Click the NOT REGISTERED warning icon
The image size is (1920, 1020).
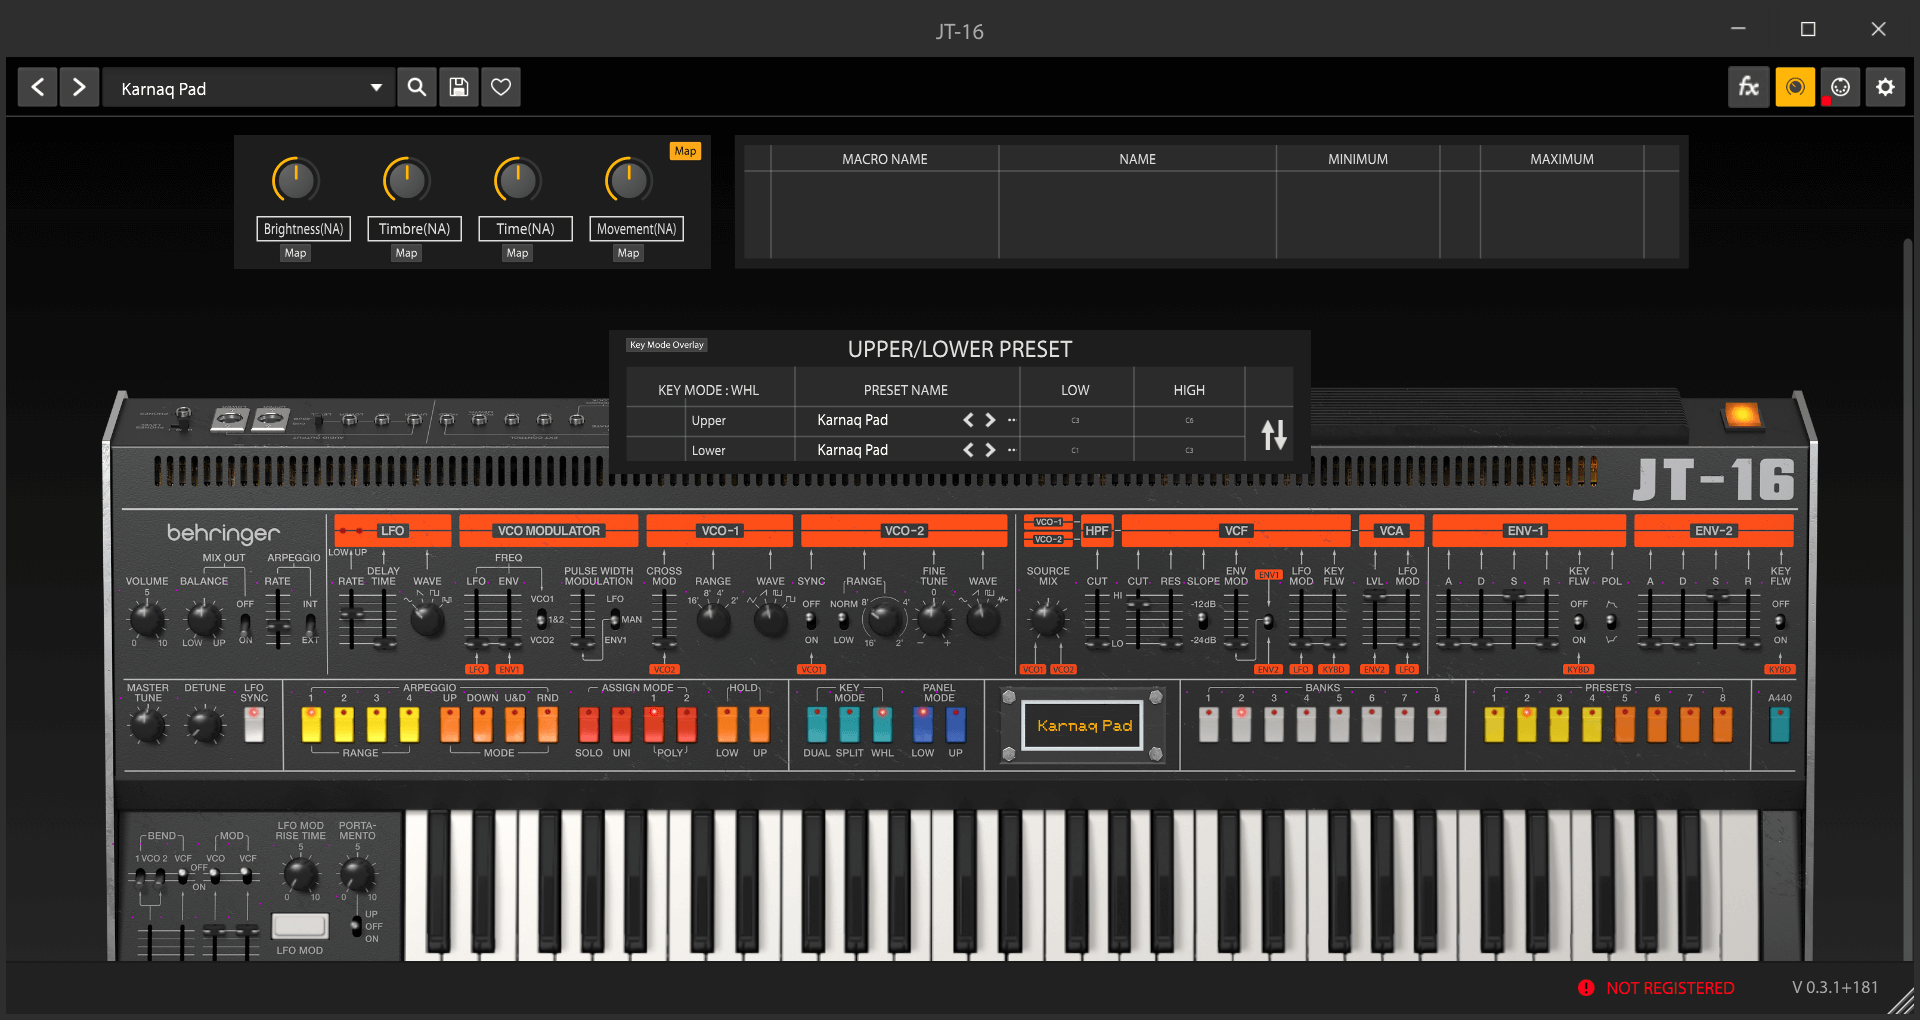point(1586,988)
